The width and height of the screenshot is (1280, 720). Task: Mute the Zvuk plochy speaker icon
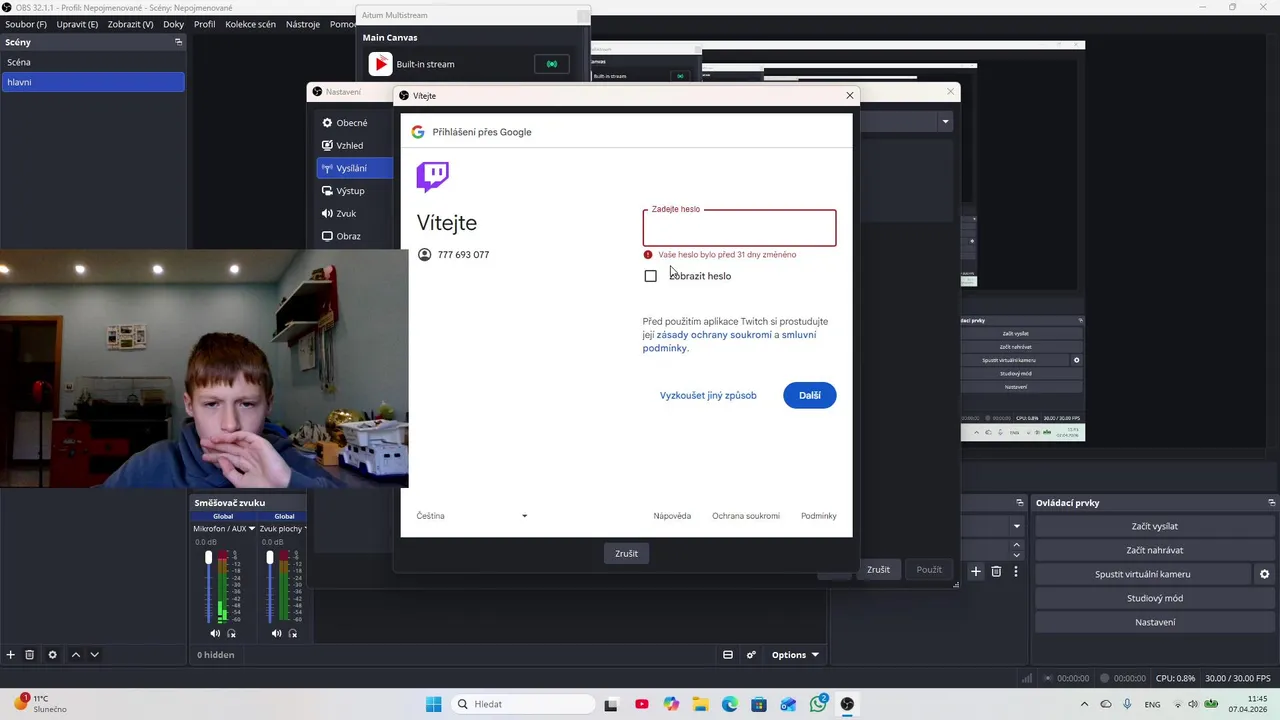click(x=276, y=633)
